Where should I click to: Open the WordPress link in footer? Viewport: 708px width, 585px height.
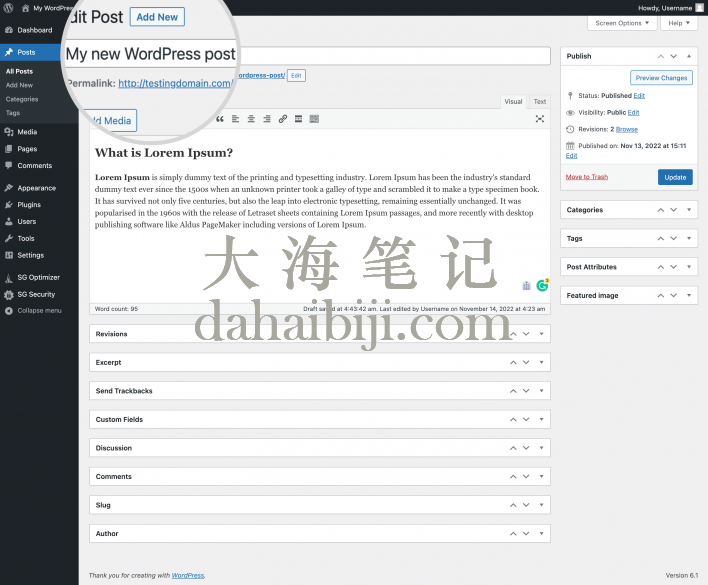(x=188, y=576)
